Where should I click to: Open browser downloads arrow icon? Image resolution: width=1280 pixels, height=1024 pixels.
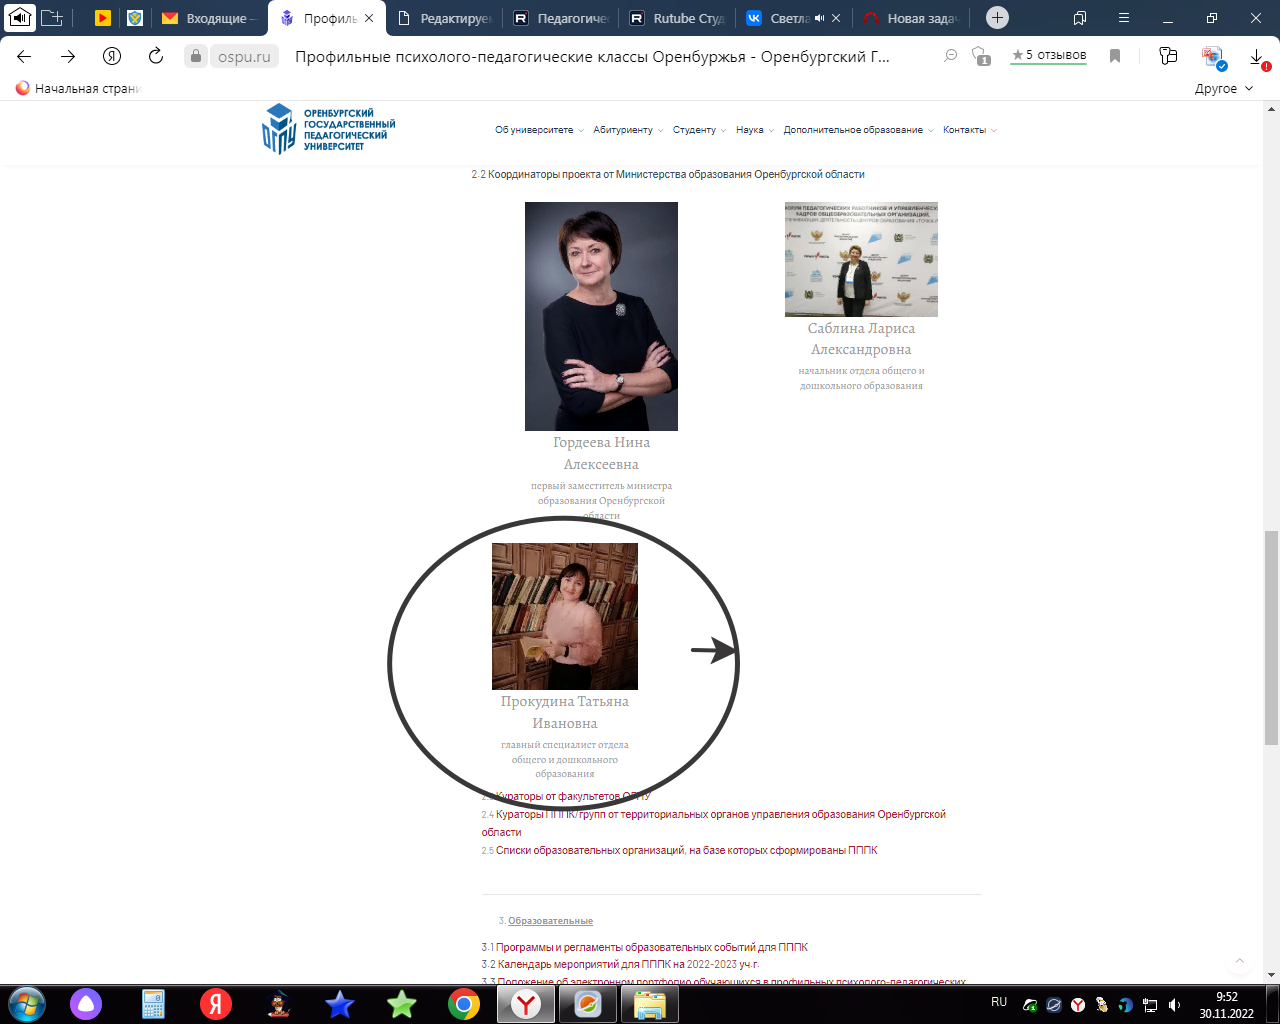coord(1259,57)
